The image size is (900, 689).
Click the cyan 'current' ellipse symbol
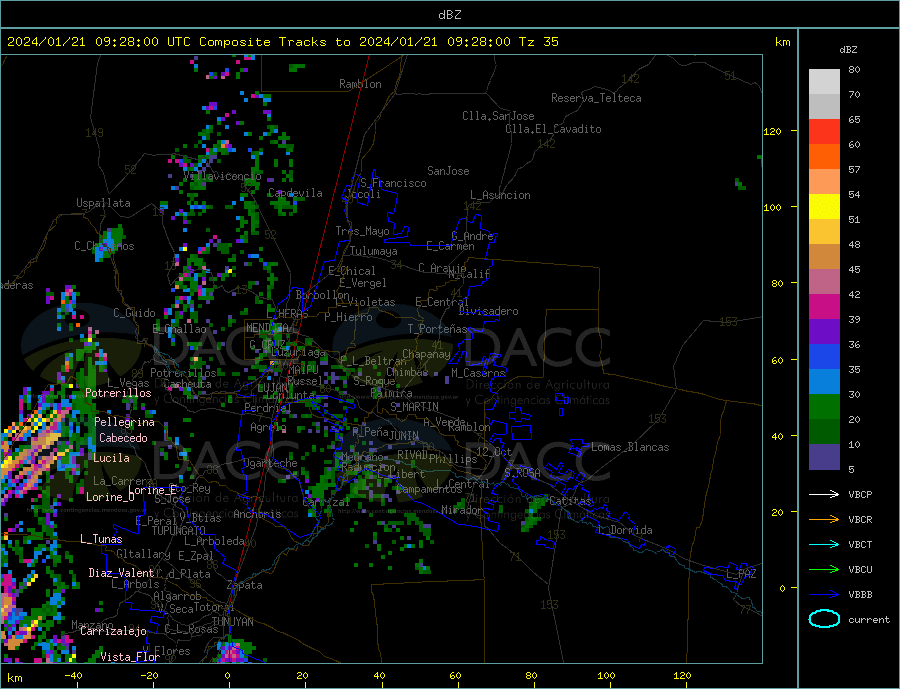pos(824,619)
